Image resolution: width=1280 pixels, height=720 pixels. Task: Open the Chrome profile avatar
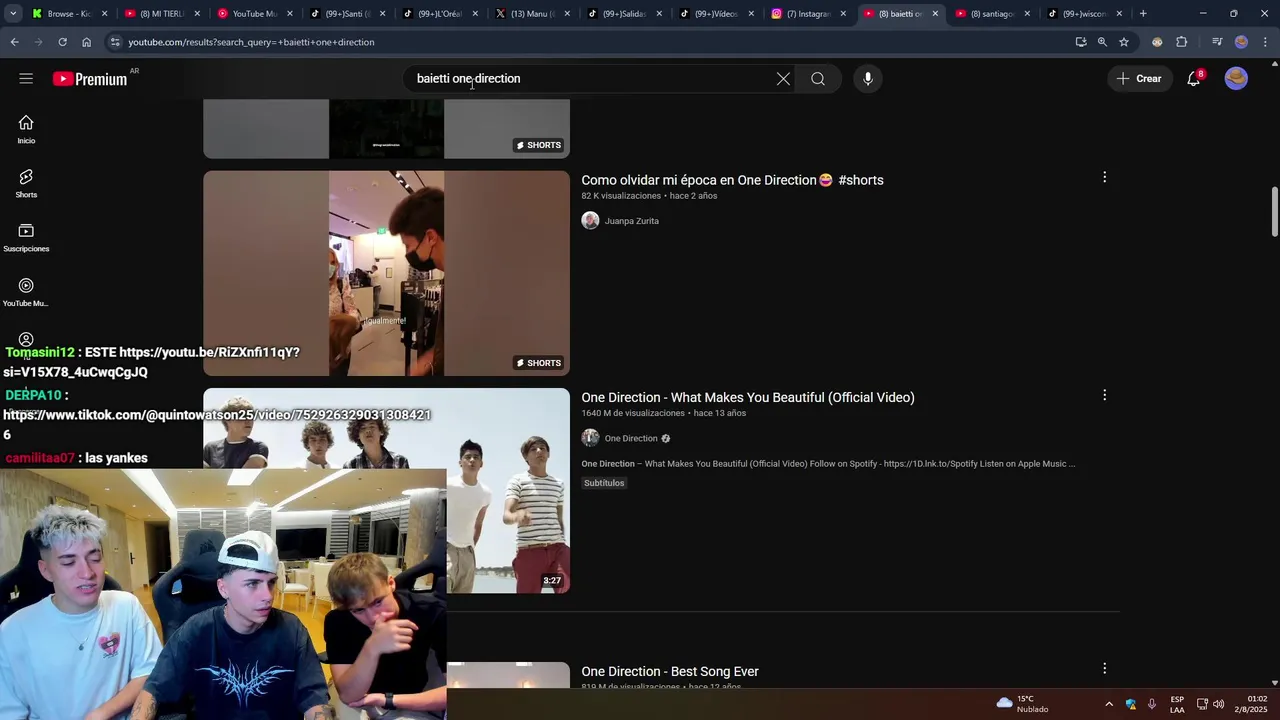click(x=1241, y=42)
